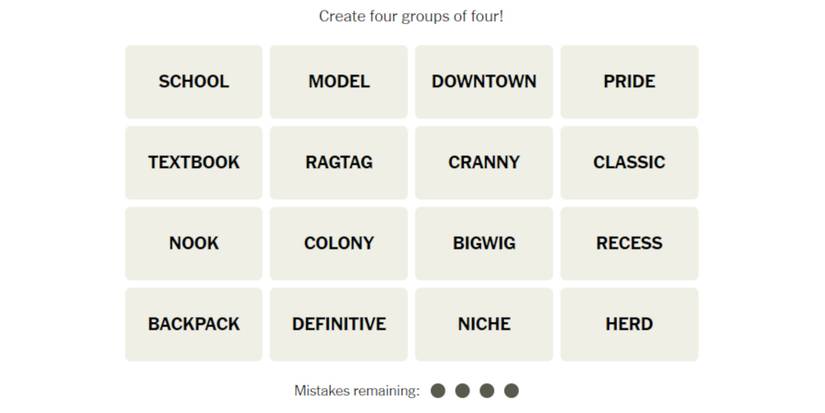The height and width of the screenshot is (413, 825).
Task: Click the "Mistakes remaining:" label
Action: click(x=357, y=391)
